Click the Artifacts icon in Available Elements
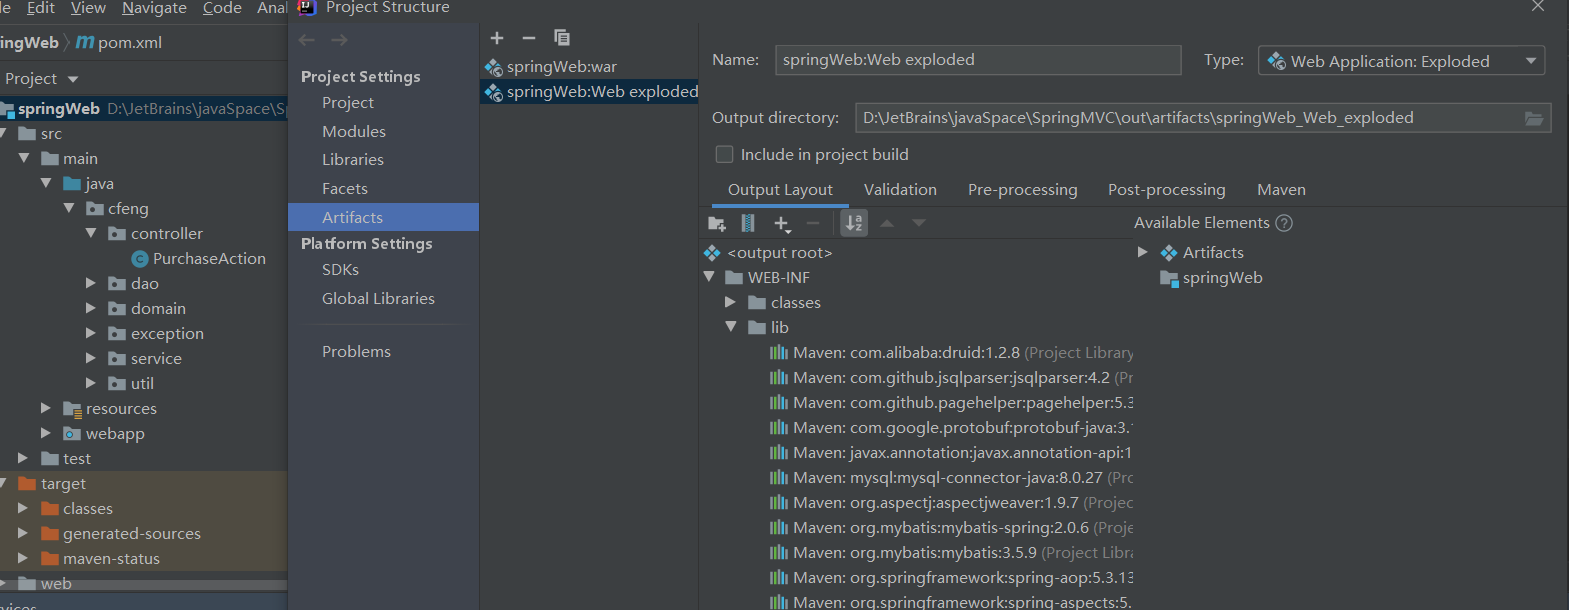Viewport: 1569px width, 610px height. pyautogui.click(x=1169, y=253)
